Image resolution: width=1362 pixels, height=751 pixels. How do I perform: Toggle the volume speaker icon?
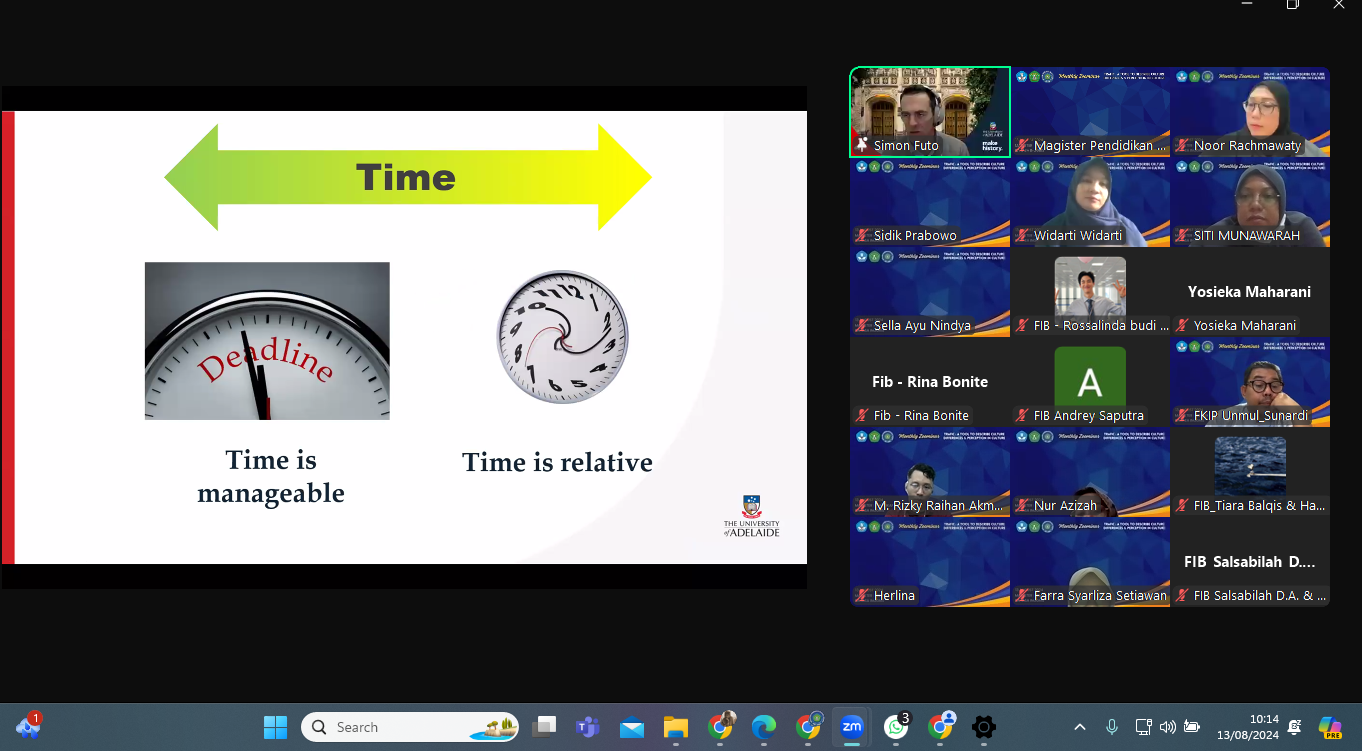pos(1167,727)
